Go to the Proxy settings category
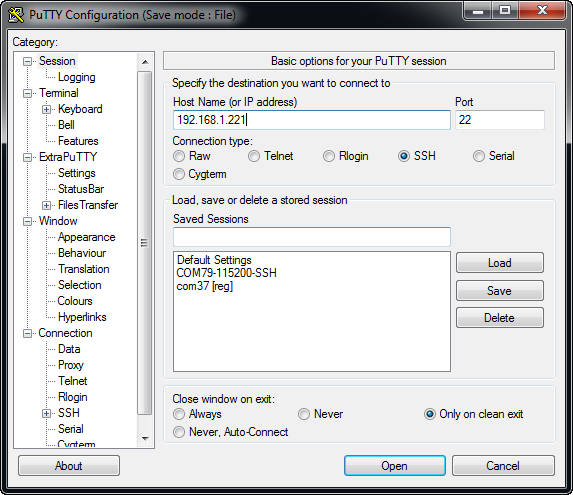Image resolution: width=573 pixels, height=495 pixels. tap(71, 365)
